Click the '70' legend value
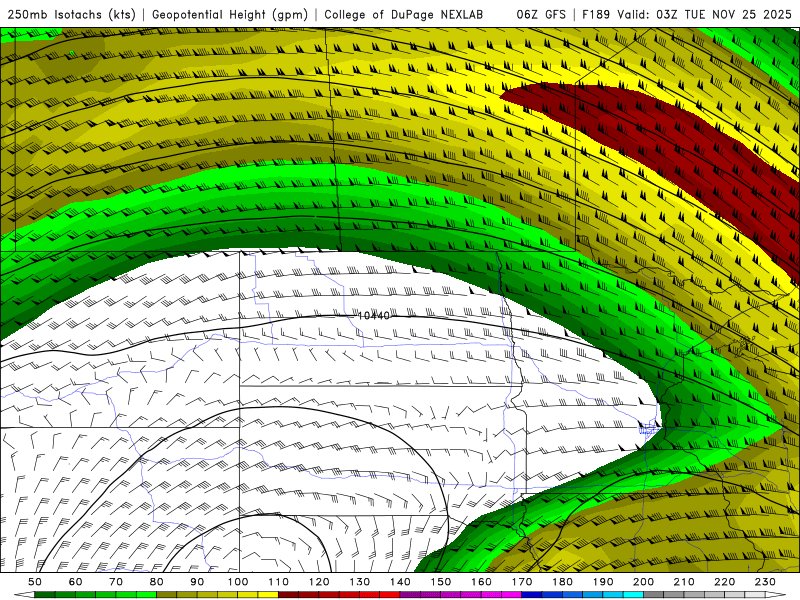Image resolution: width=800 pixels, height=600 pixels. pyautogui.click(x=116, y=582)
